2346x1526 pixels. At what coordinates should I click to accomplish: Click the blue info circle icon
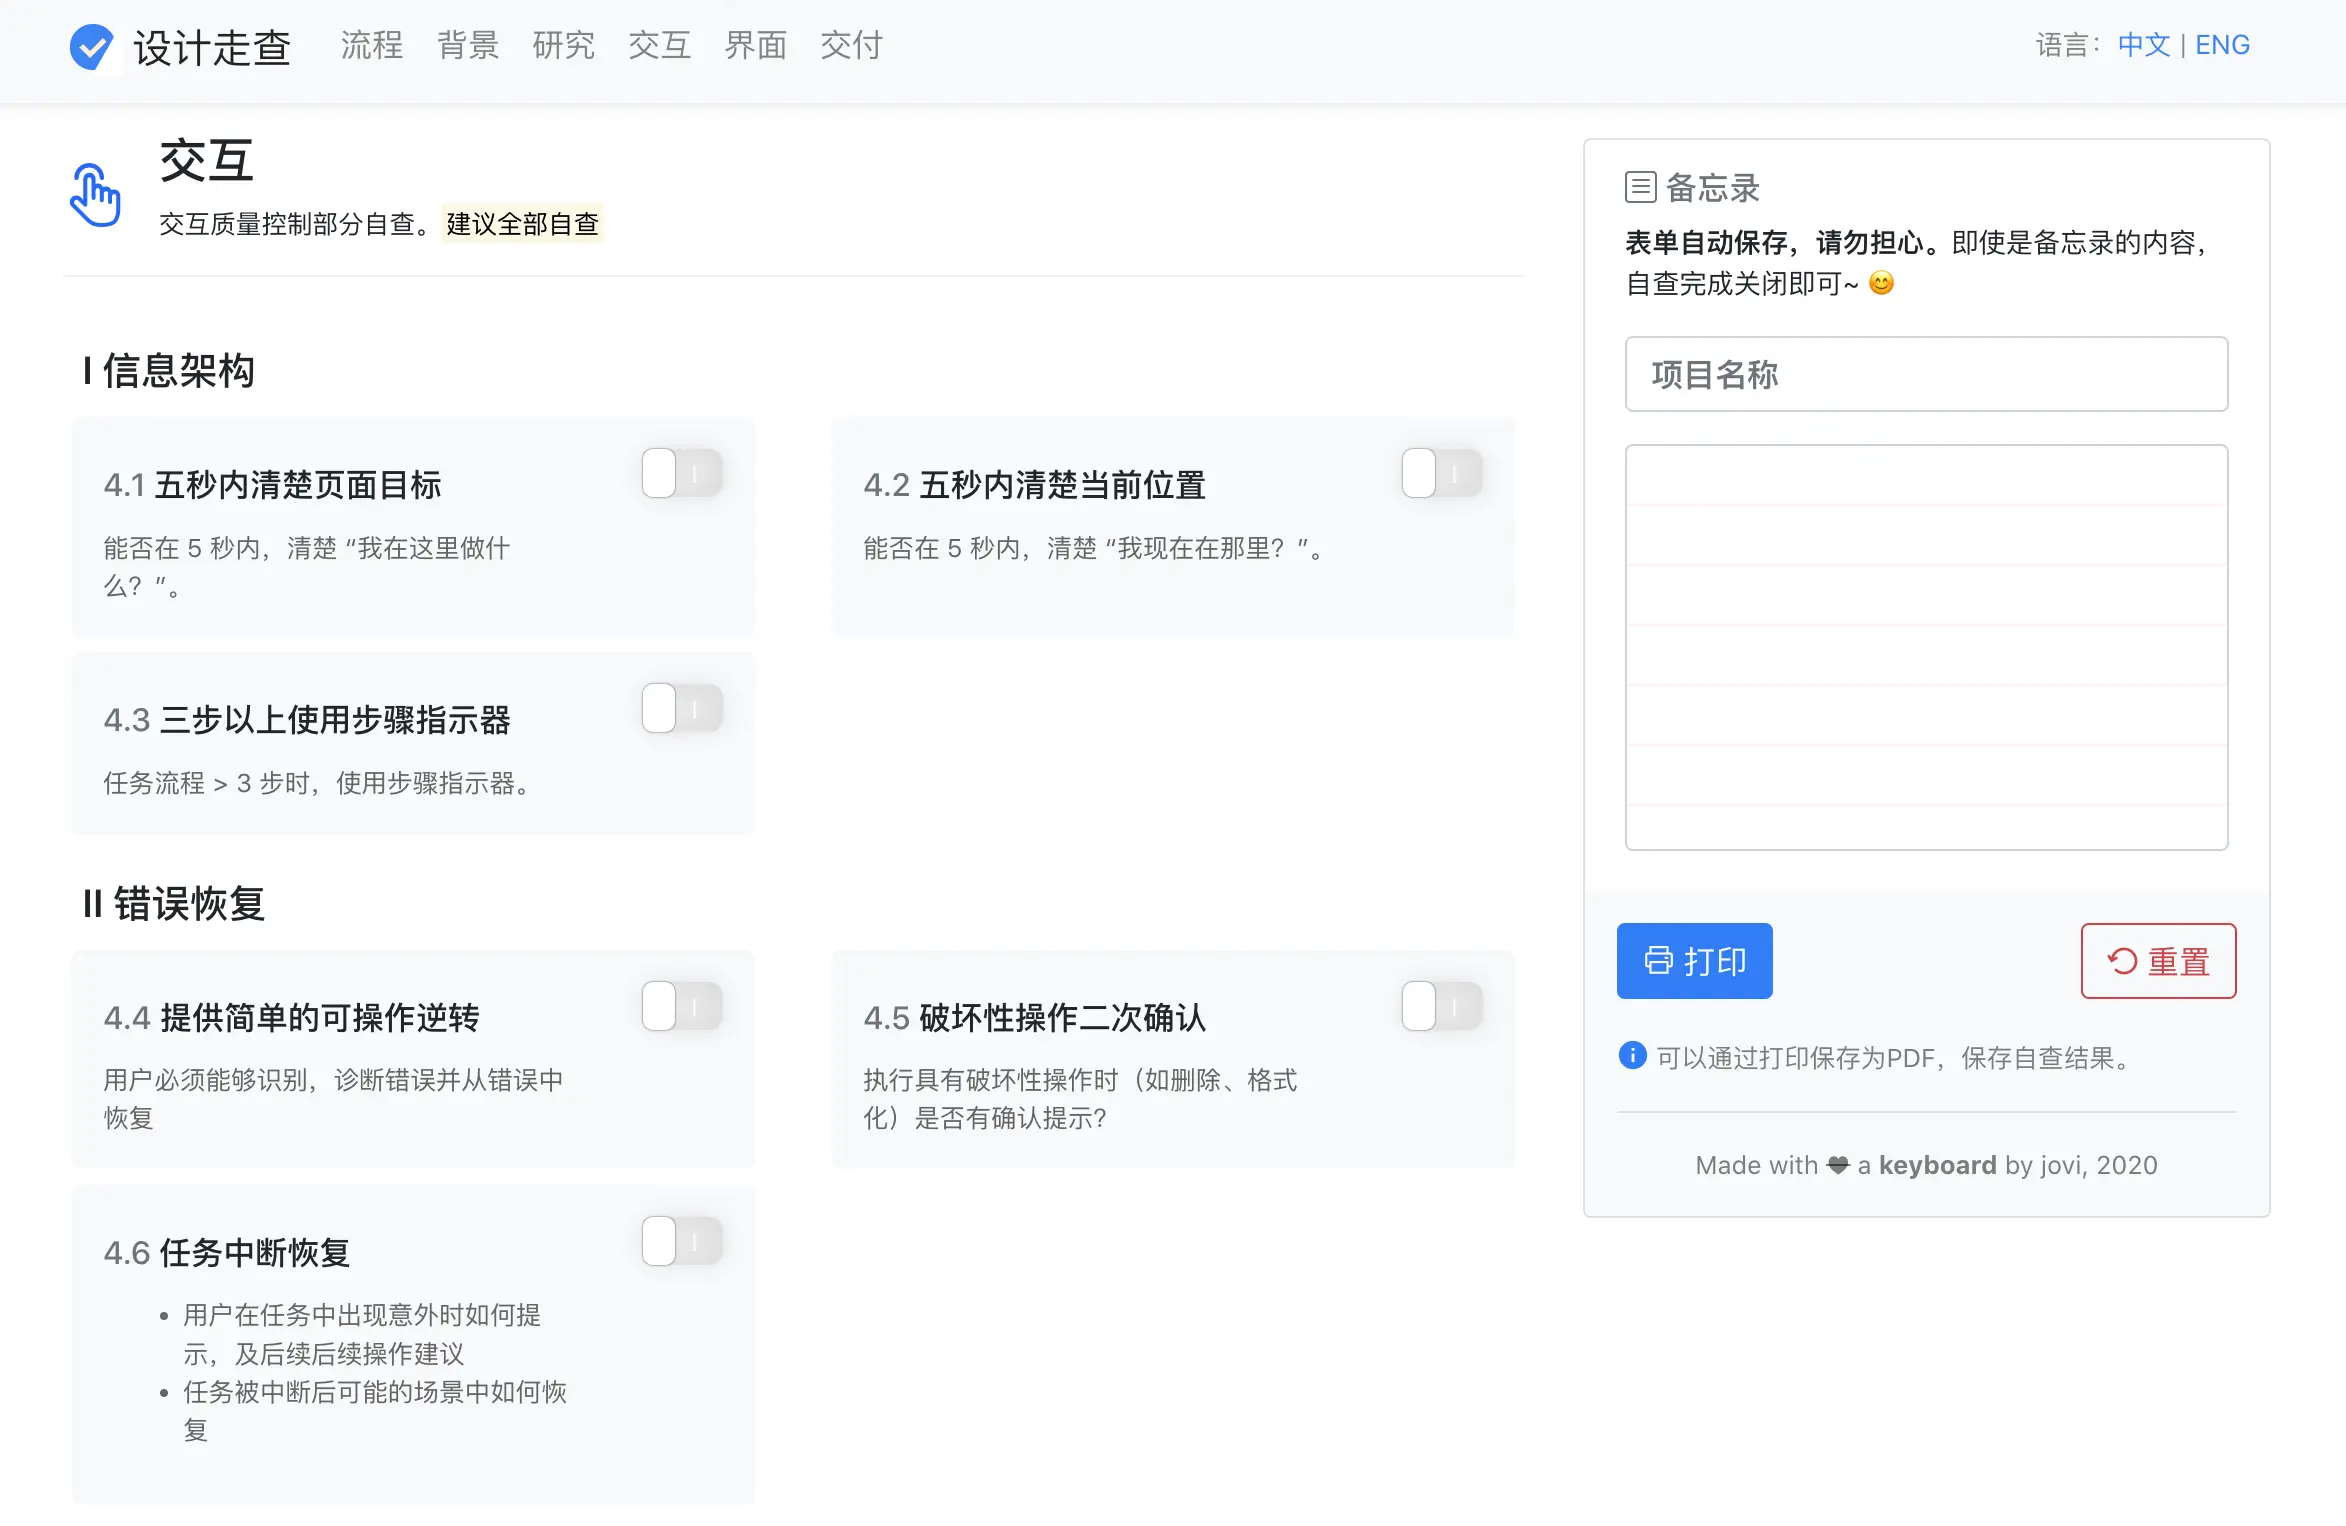(x=1632, y=1055)
